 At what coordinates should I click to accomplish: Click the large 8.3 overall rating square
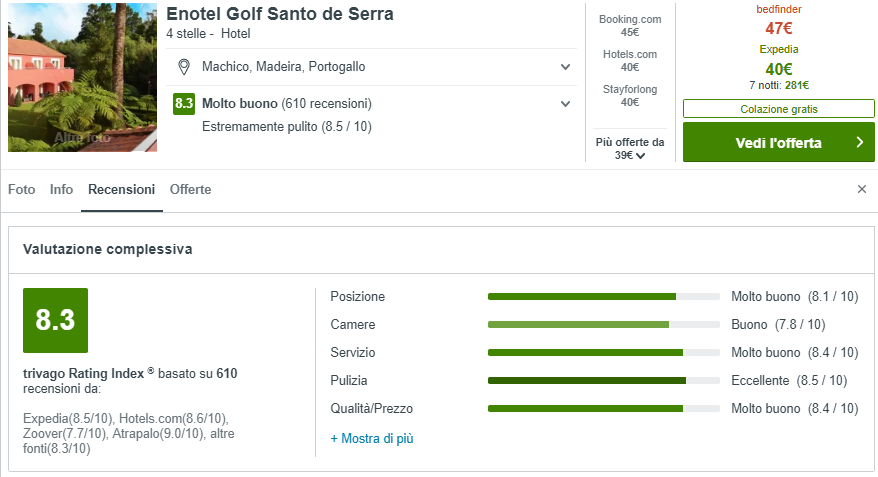coord(55,320)
